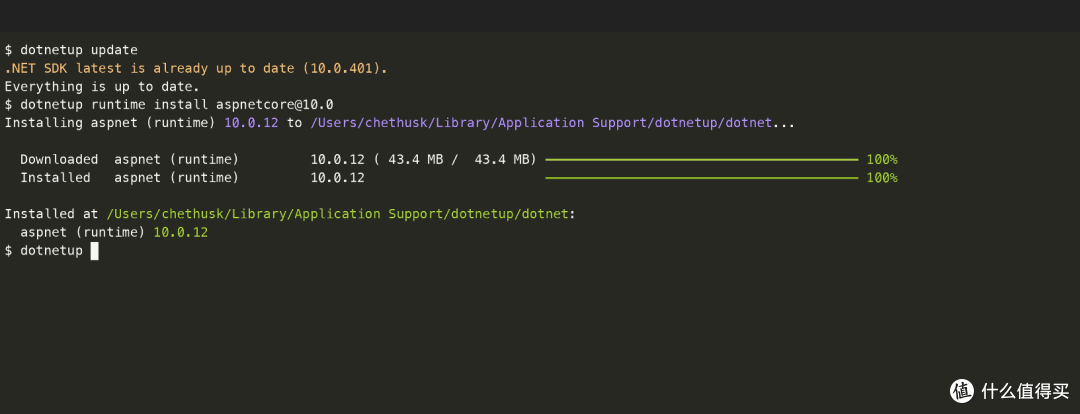
Task: Click the 'Downloaded' status word
Action: (x=59, y=160)
